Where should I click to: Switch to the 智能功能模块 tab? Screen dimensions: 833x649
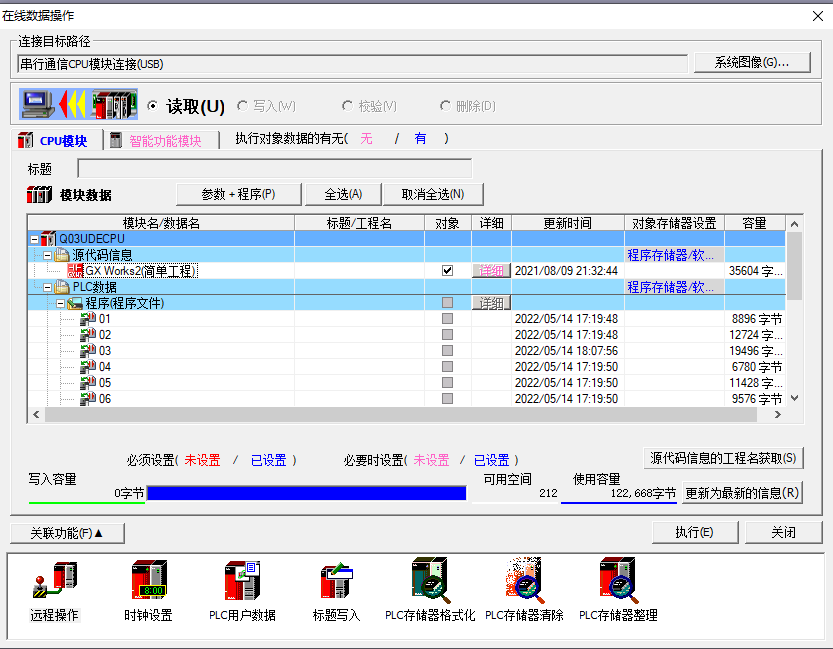pos(164,141)
